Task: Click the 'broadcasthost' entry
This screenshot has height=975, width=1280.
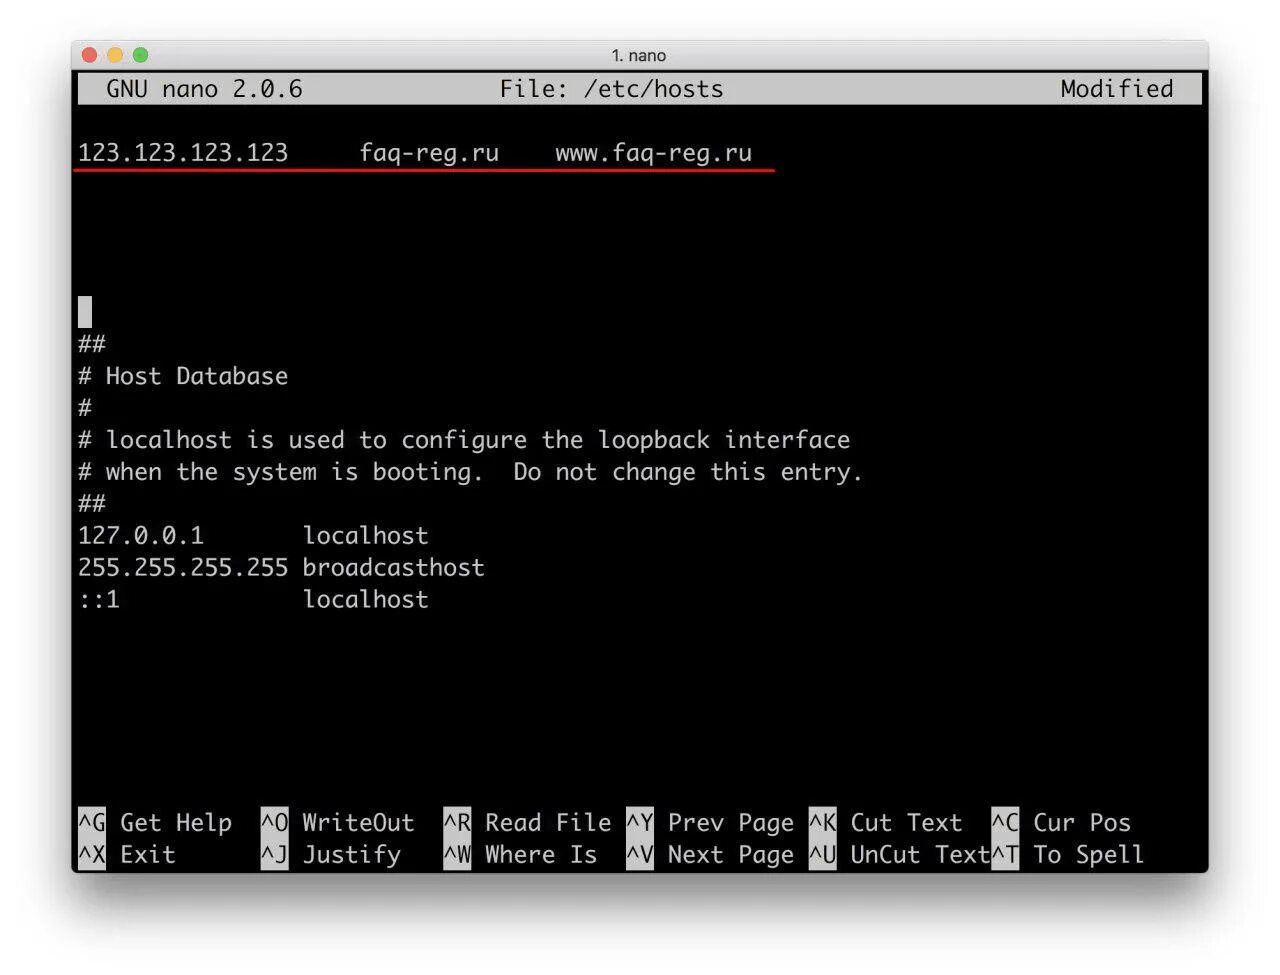Action: coord(393,568)
